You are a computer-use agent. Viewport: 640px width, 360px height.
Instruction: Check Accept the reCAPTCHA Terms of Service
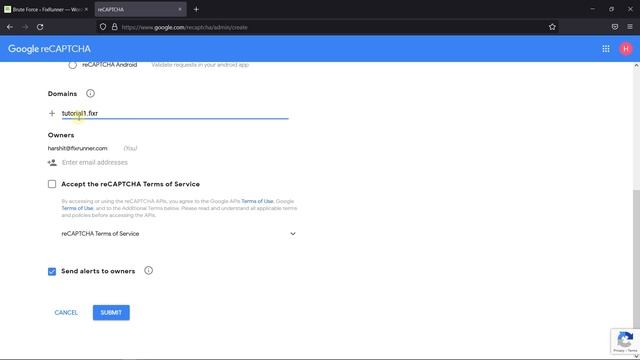52,184
